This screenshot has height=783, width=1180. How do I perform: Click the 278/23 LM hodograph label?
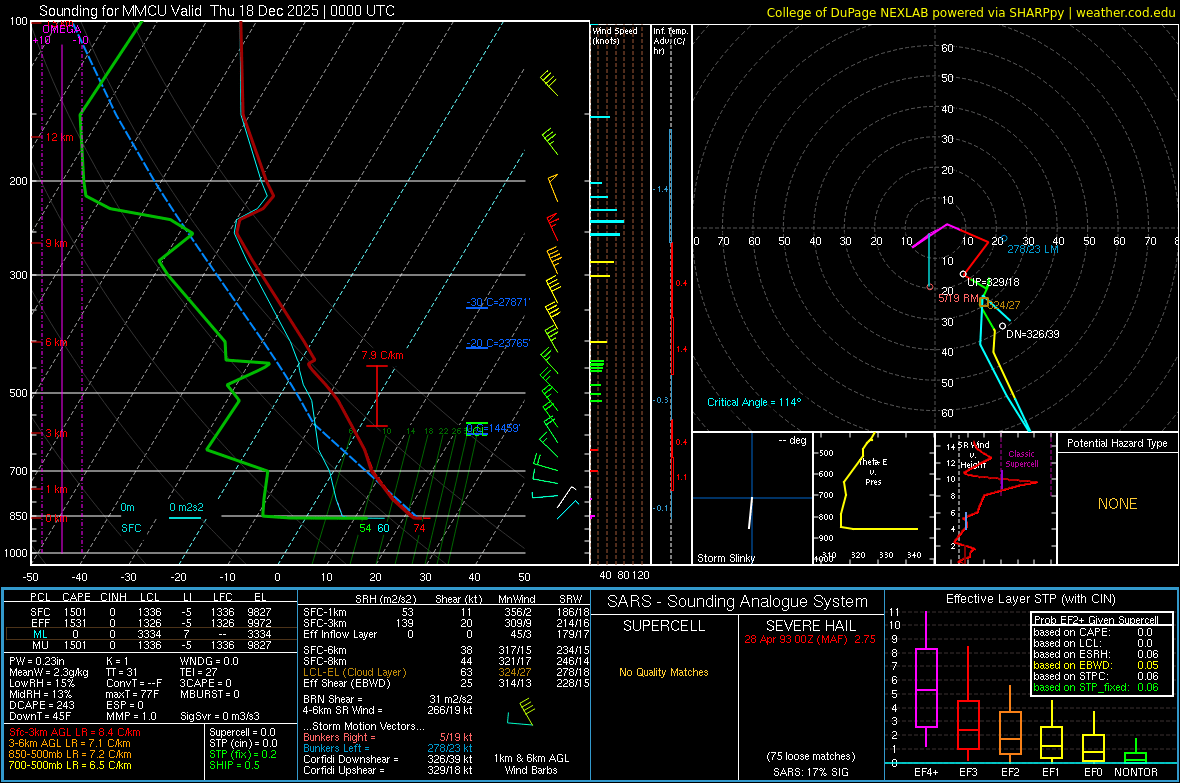pos(1032,249)
